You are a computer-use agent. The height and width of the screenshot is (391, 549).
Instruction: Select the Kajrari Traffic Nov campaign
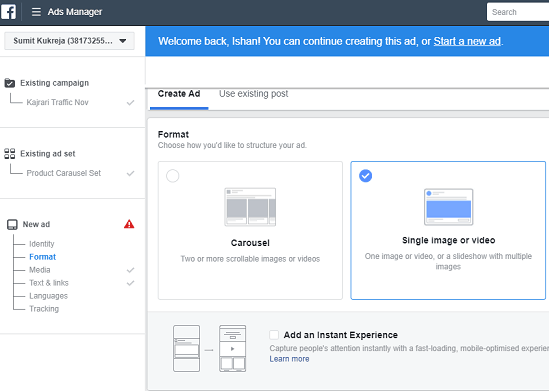point(57,102)
